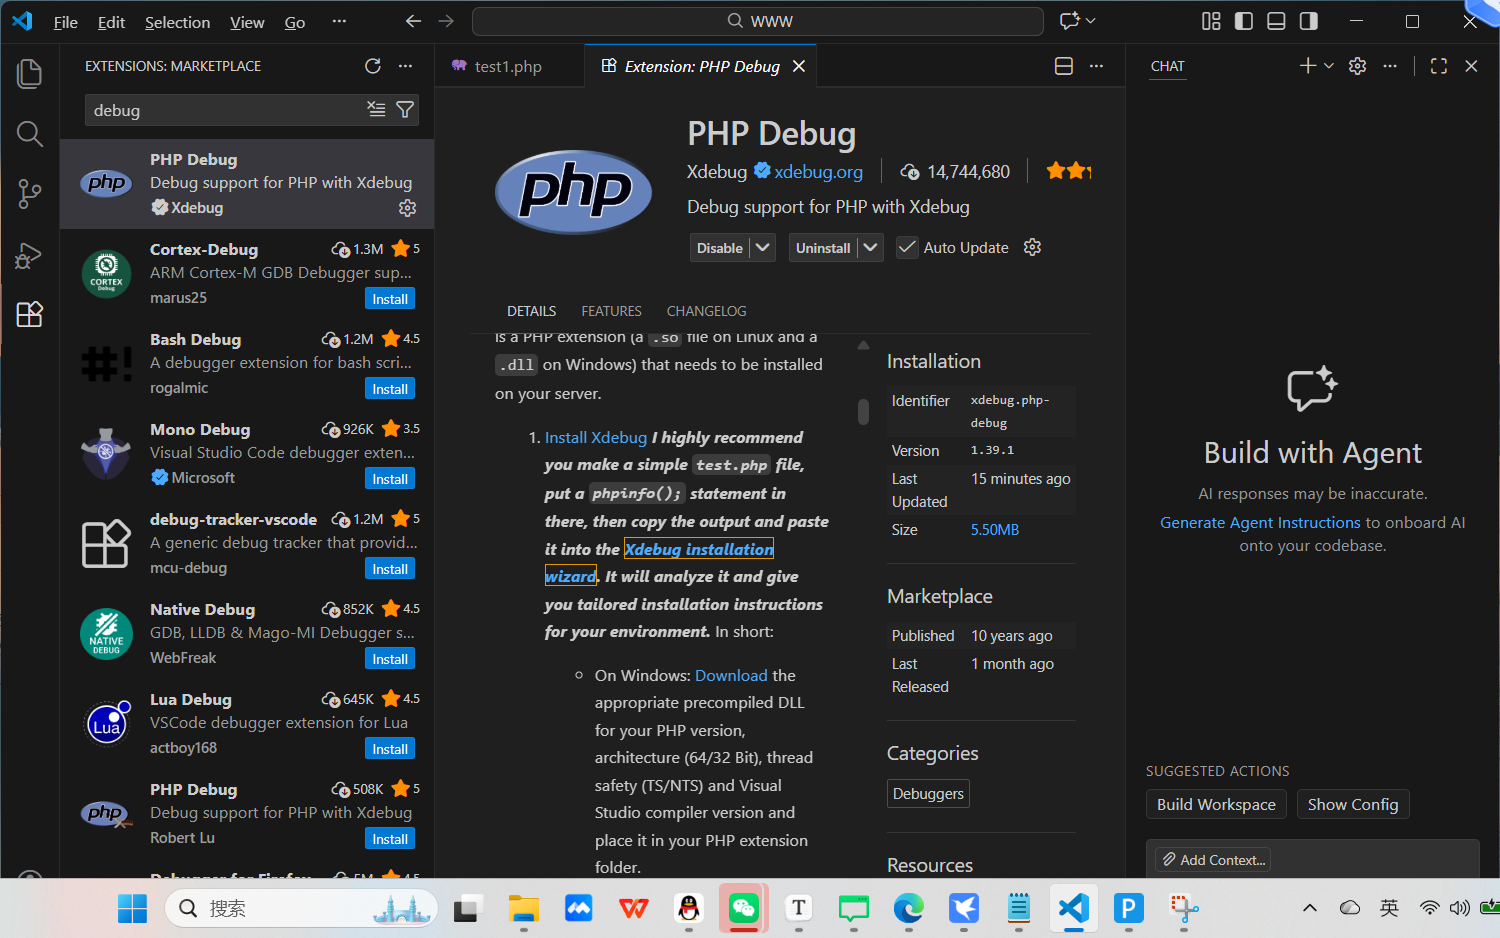Install Mono Debug extension
This screenshot has width=1500, height=938.
[x=390, y=479]
